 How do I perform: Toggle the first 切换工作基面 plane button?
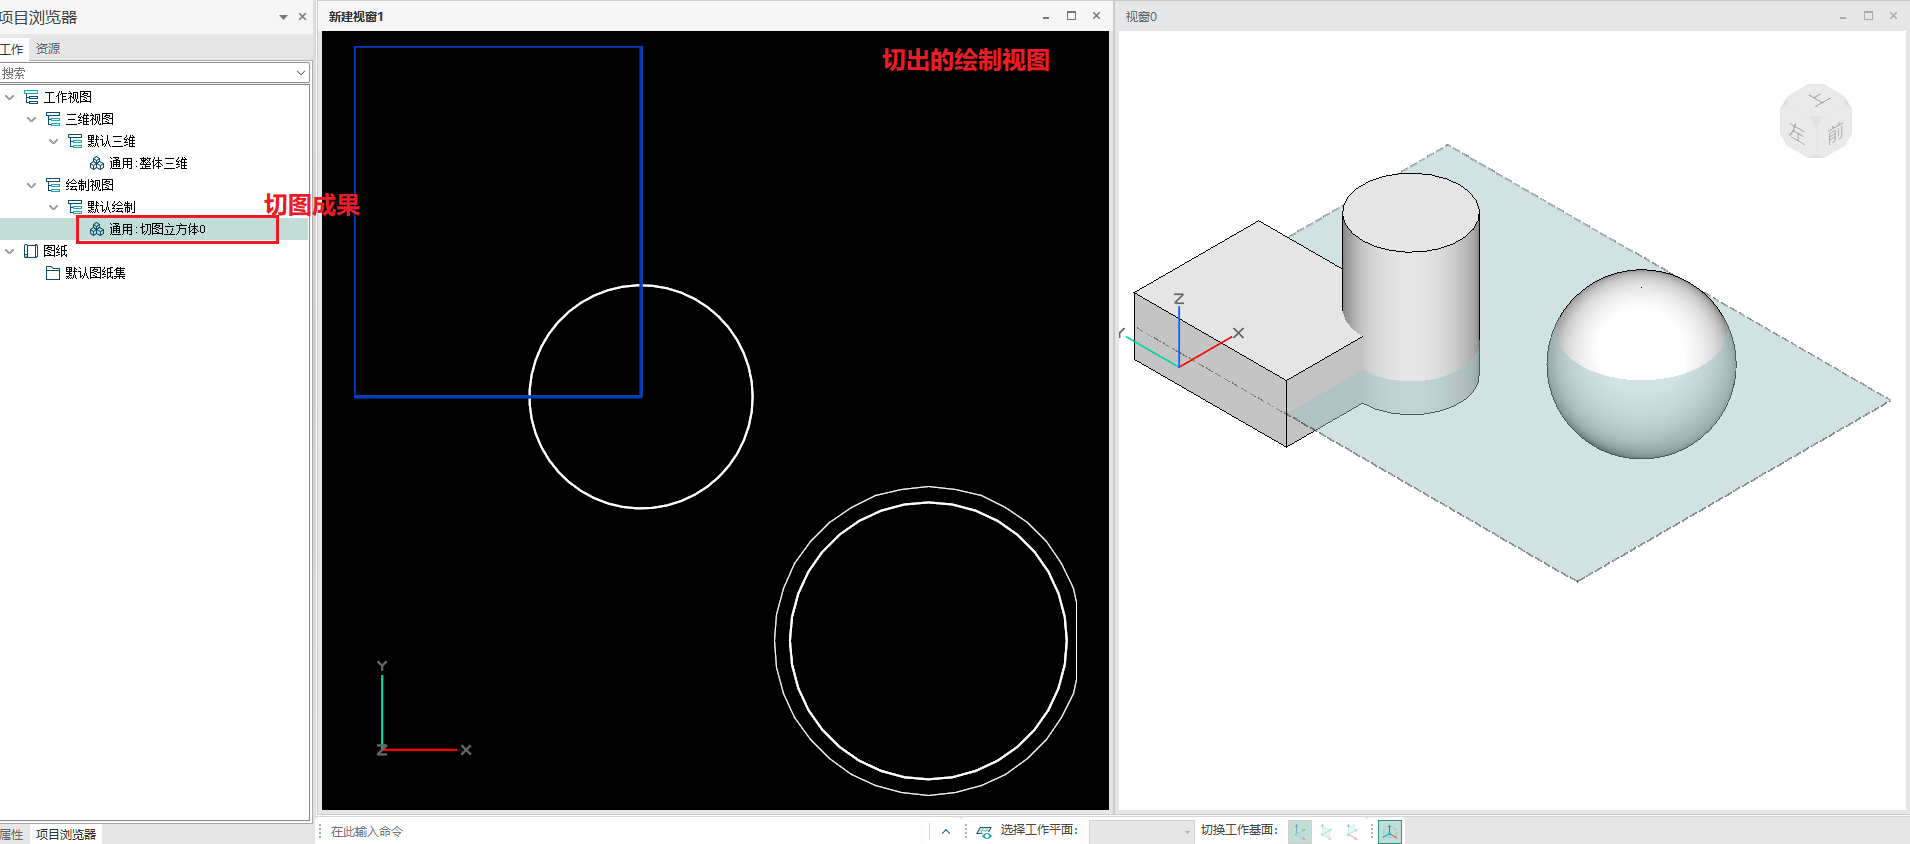click(x=1300, y=831)
